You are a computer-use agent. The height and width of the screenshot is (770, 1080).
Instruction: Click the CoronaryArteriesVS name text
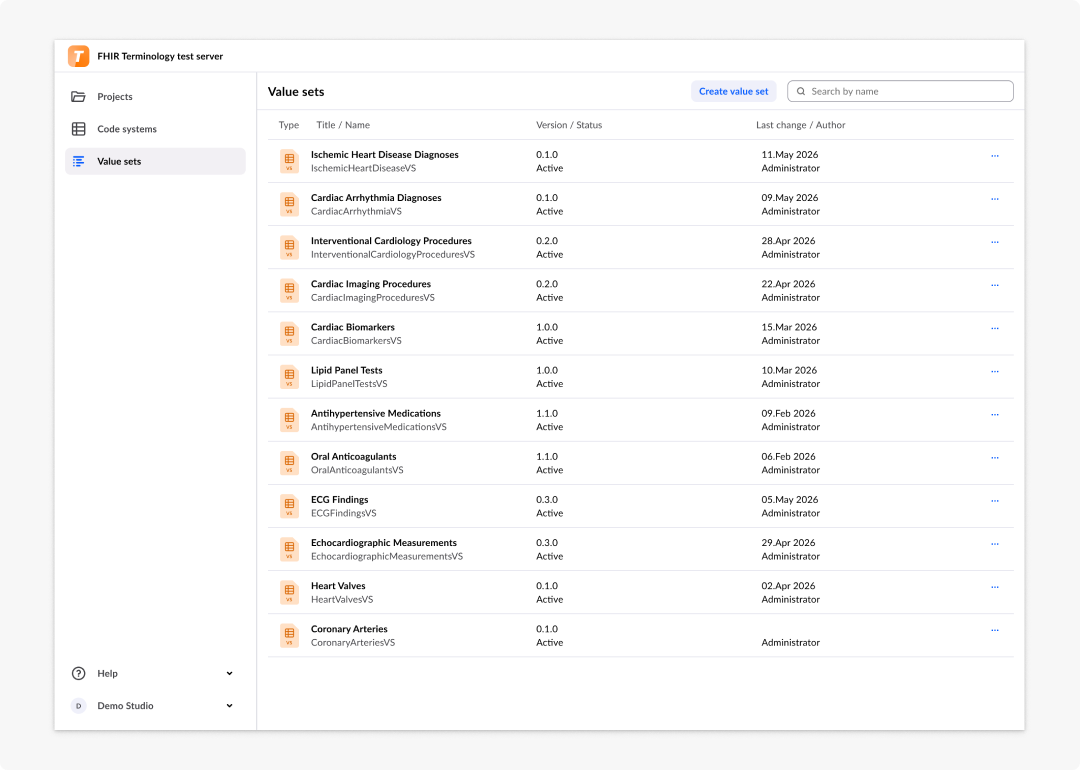pos(353,643)
